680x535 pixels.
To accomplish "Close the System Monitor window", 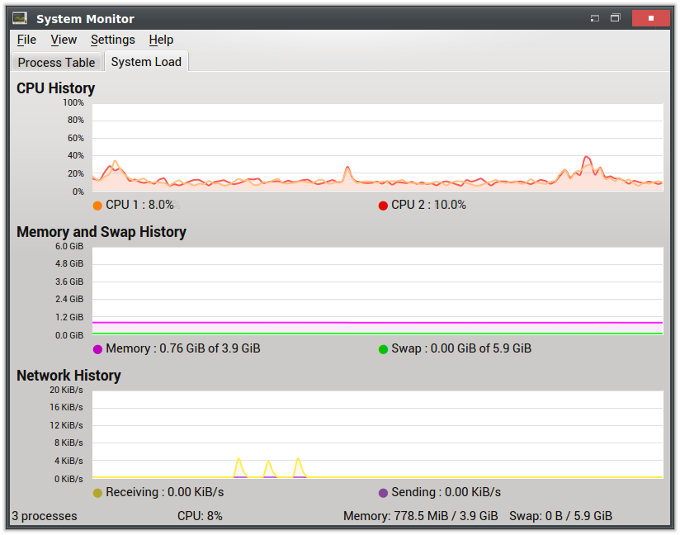I will point(651,18).
